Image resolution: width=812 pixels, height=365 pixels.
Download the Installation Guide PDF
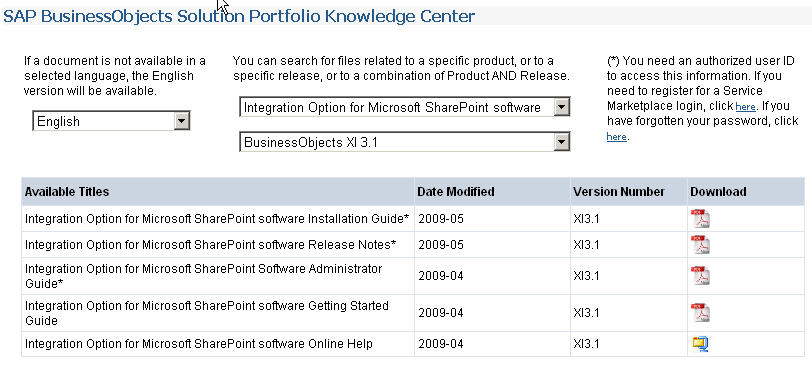coord(701,219)
